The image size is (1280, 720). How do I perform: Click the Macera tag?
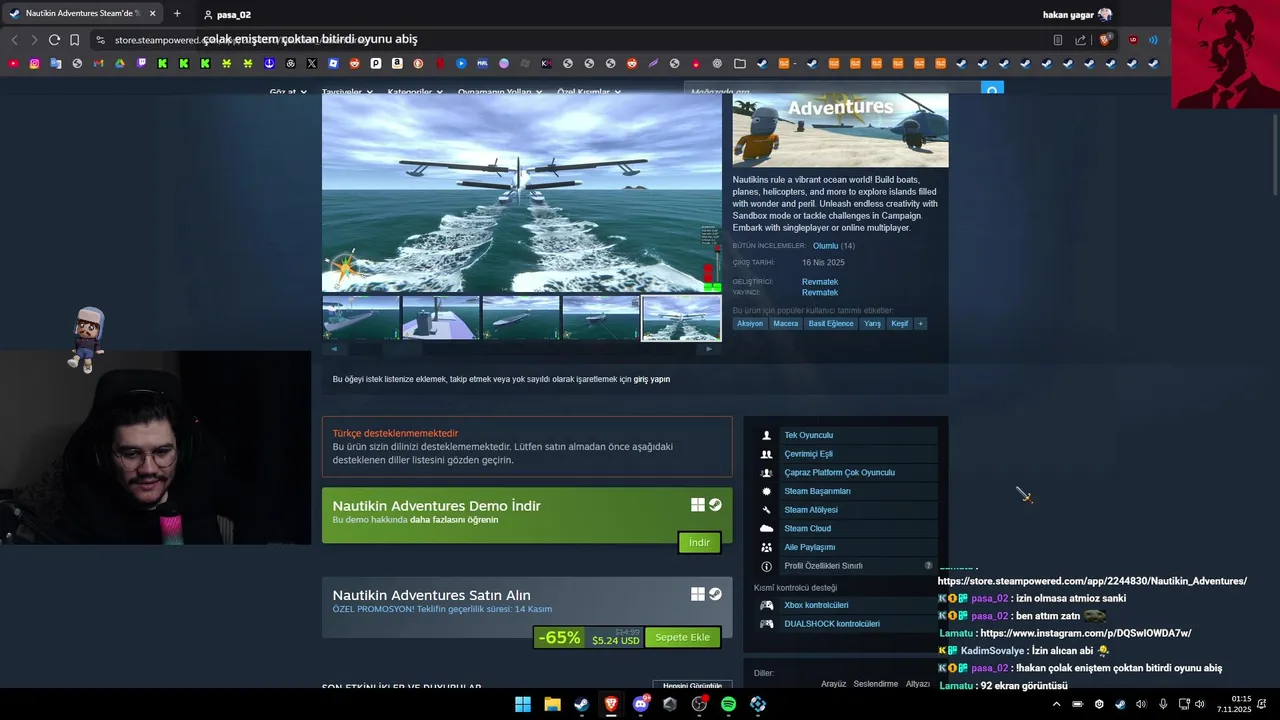pyautogui.click(x=786, y=323)
